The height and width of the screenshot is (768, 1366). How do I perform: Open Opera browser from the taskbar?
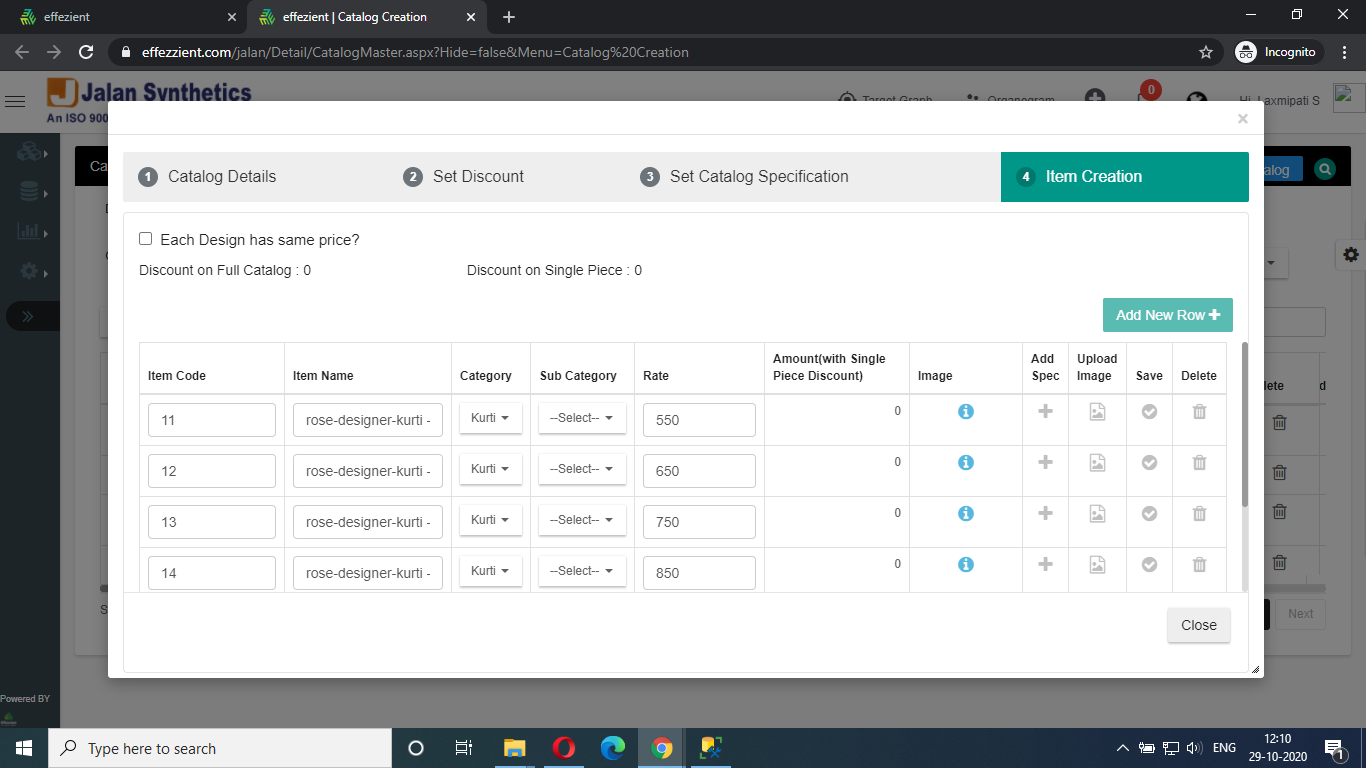[563, 748]
